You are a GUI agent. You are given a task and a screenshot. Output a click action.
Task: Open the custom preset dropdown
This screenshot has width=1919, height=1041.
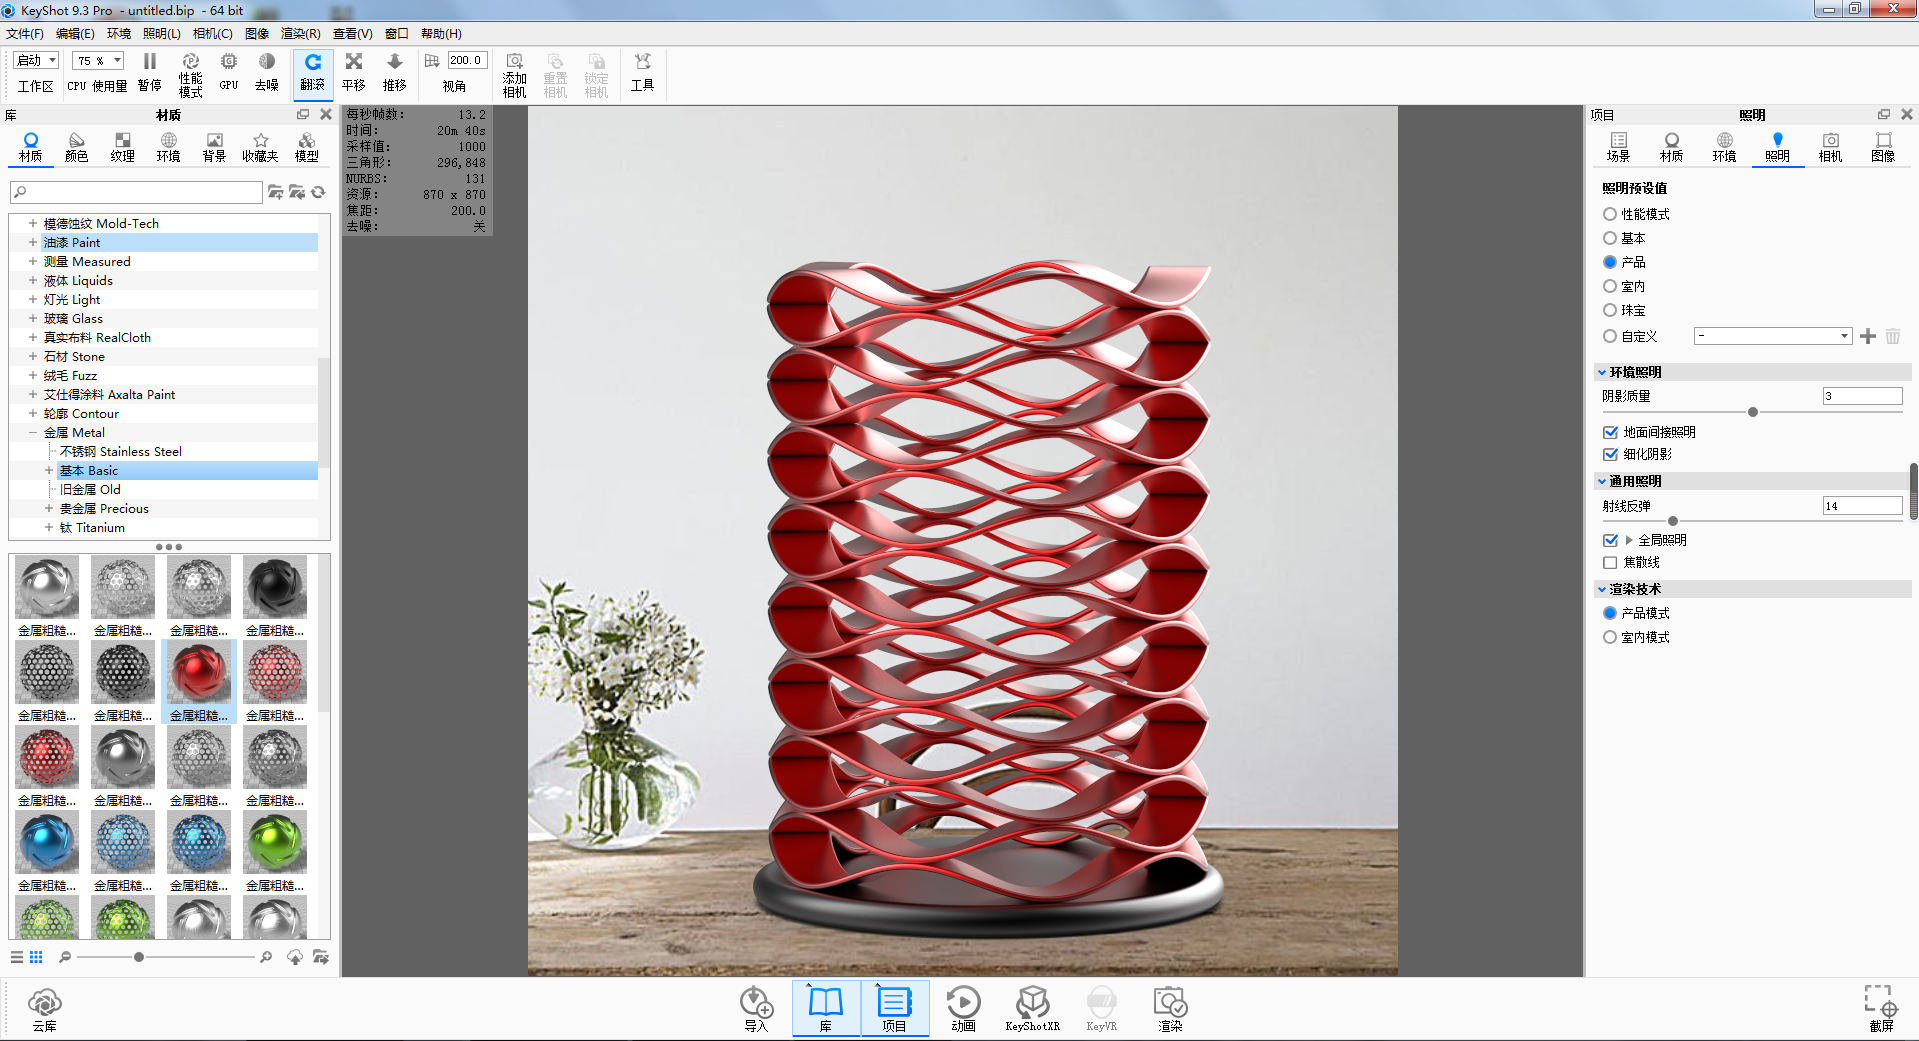[1773, 336]
